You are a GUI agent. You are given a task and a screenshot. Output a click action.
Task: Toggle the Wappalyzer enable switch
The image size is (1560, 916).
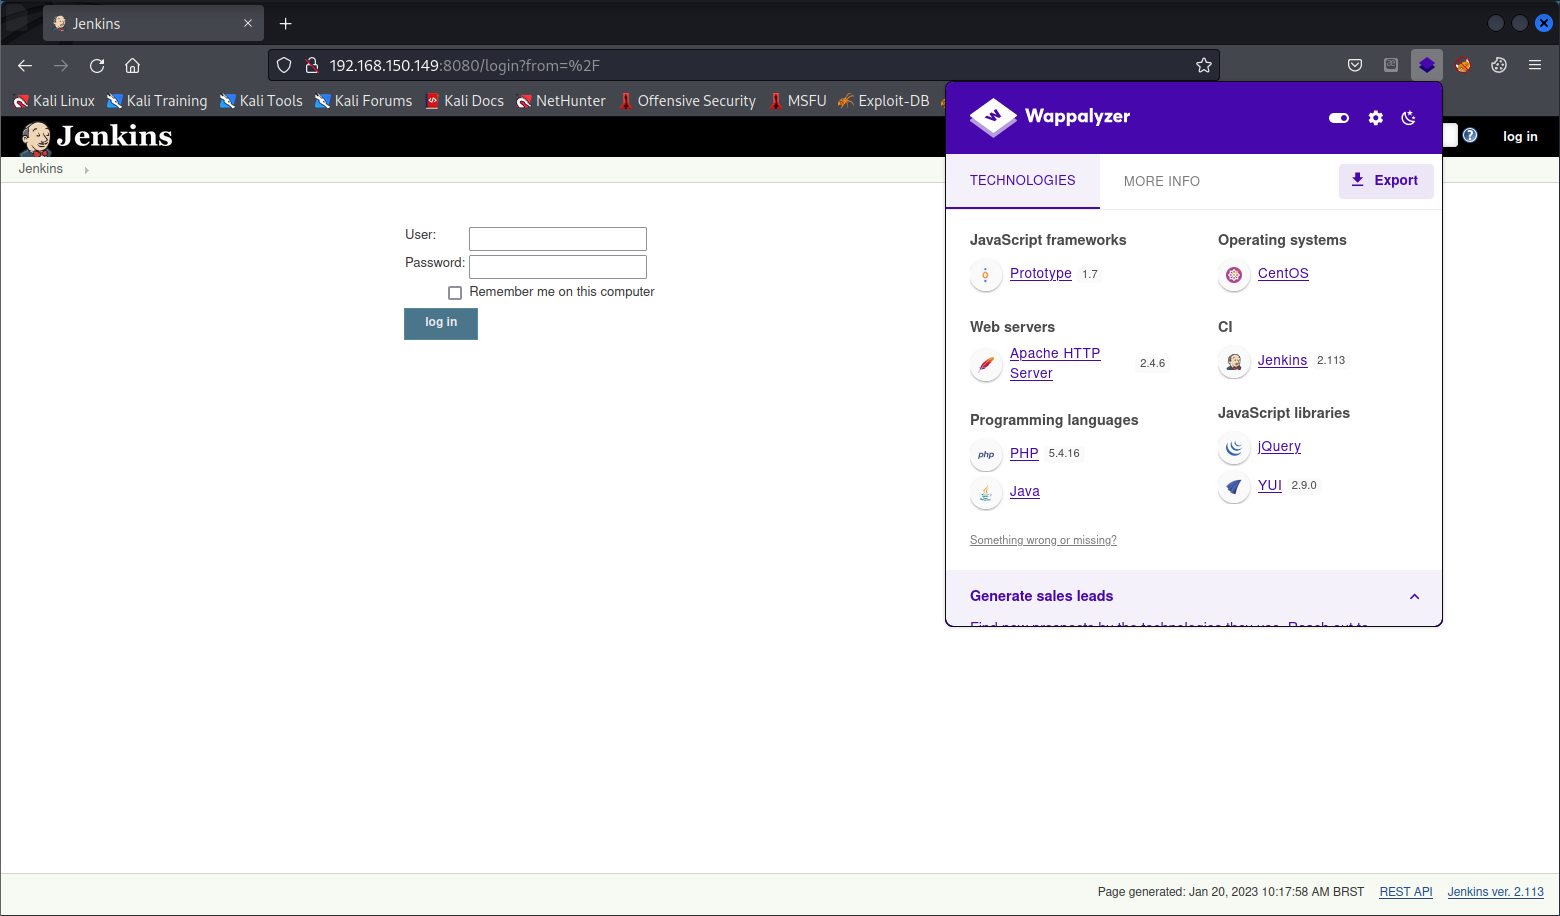(1339, 117)
